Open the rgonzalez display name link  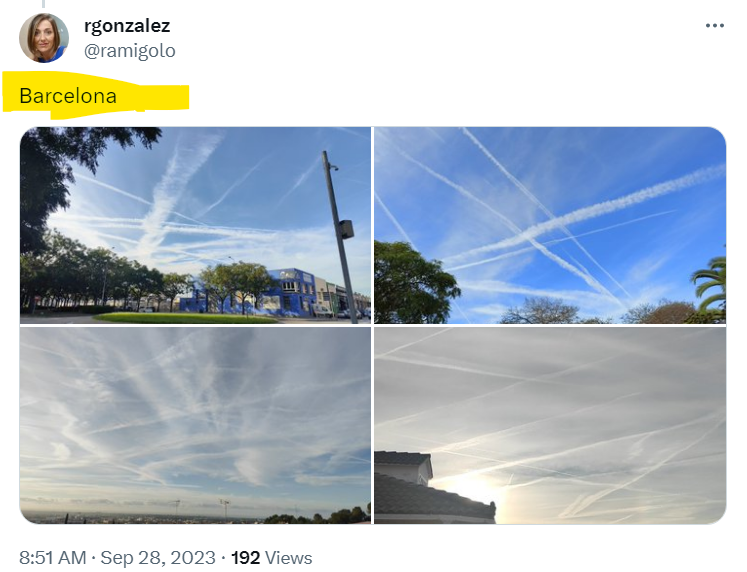127,26
